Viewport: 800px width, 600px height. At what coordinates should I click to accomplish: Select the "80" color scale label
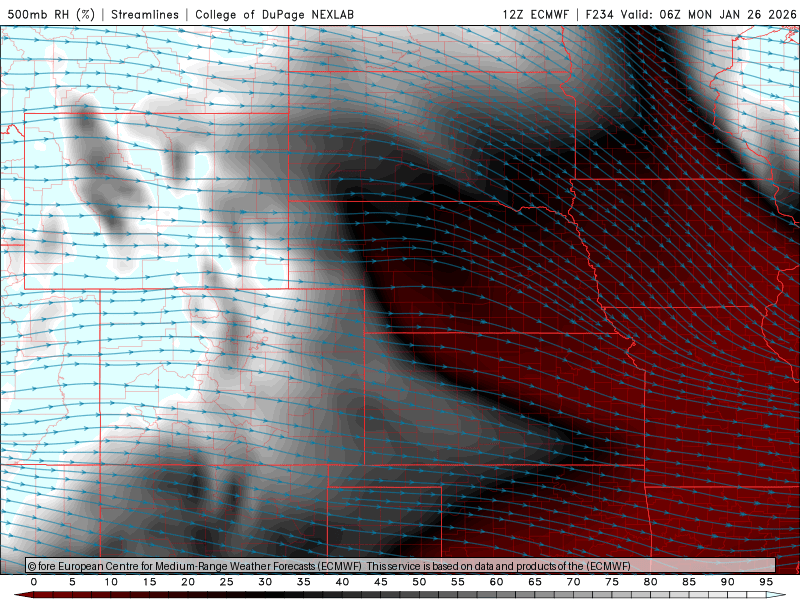coord(651,582)
